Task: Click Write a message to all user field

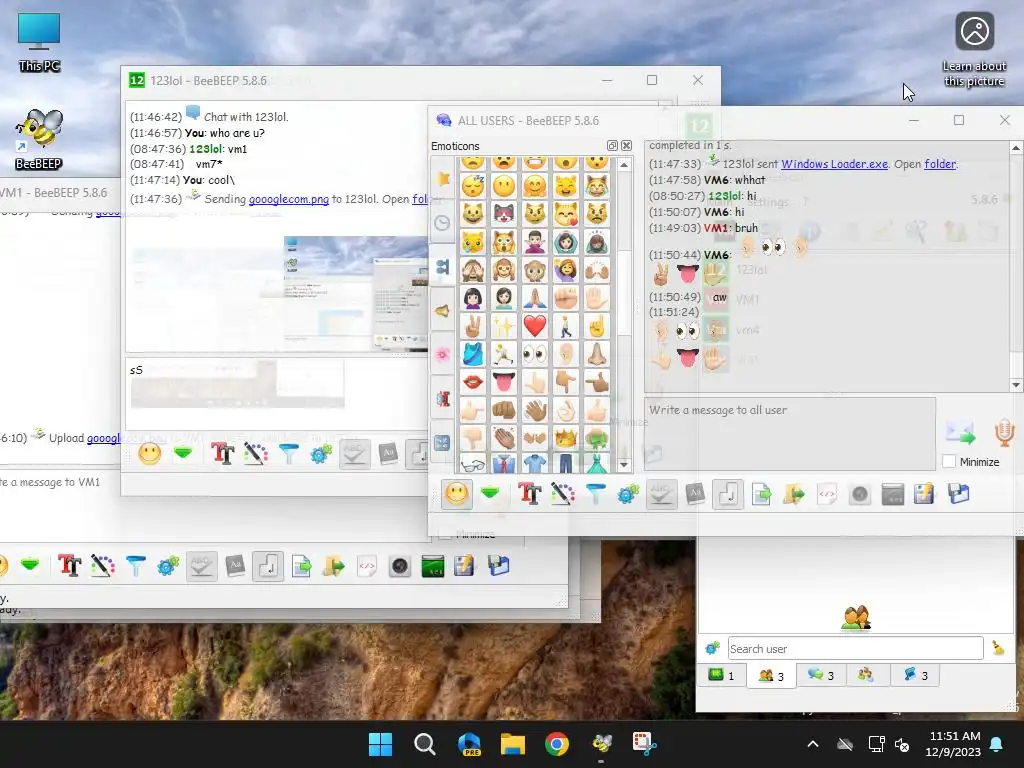Action: 790,433
